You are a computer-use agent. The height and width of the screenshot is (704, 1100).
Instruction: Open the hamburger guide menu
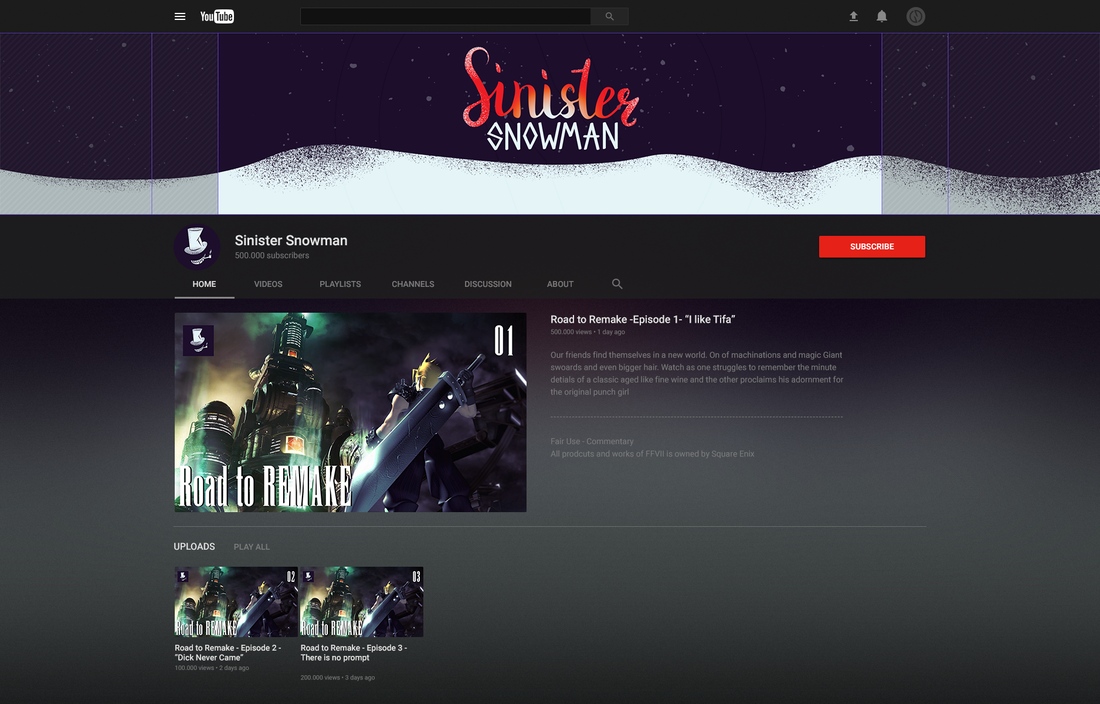[180, 16]
